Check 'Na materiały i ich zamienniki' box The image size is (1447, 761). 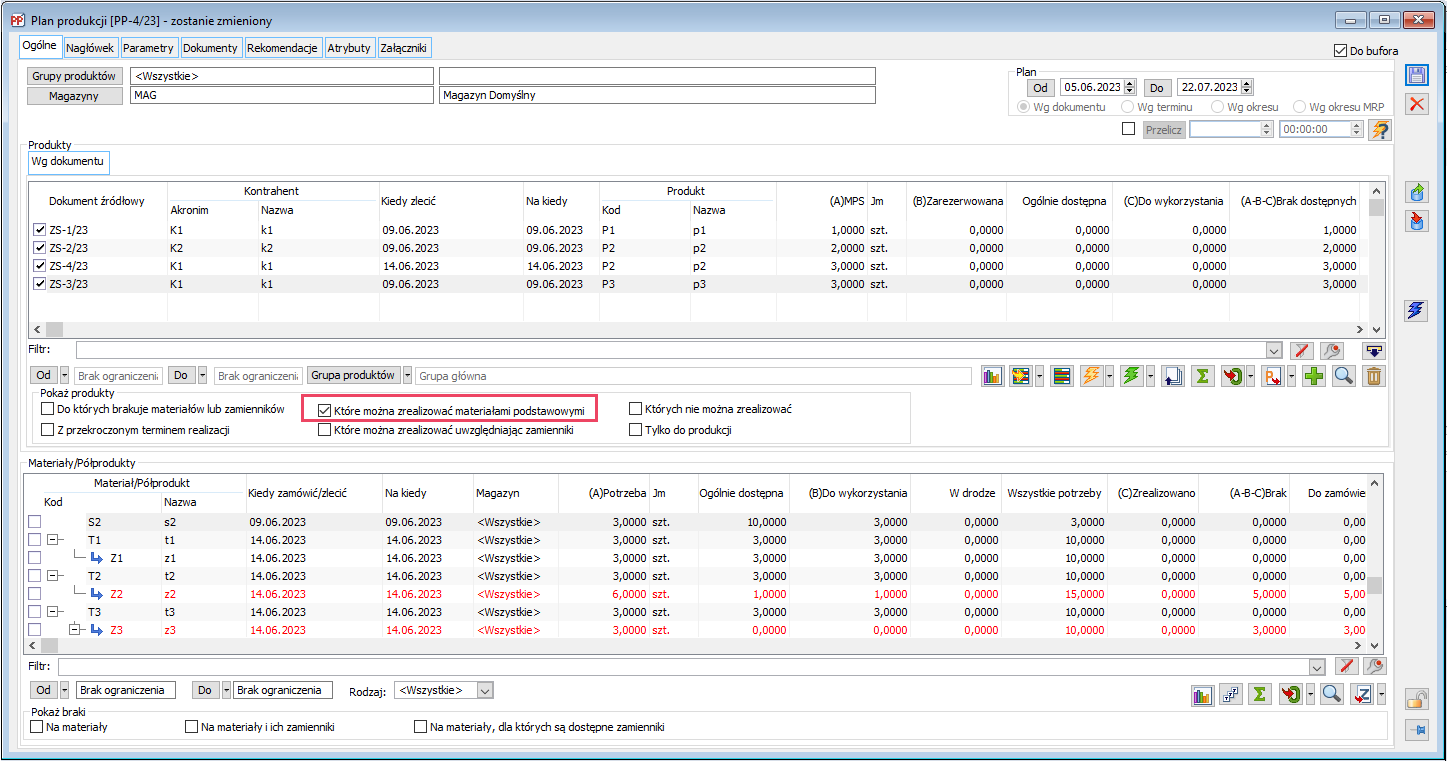pos(192,727)
